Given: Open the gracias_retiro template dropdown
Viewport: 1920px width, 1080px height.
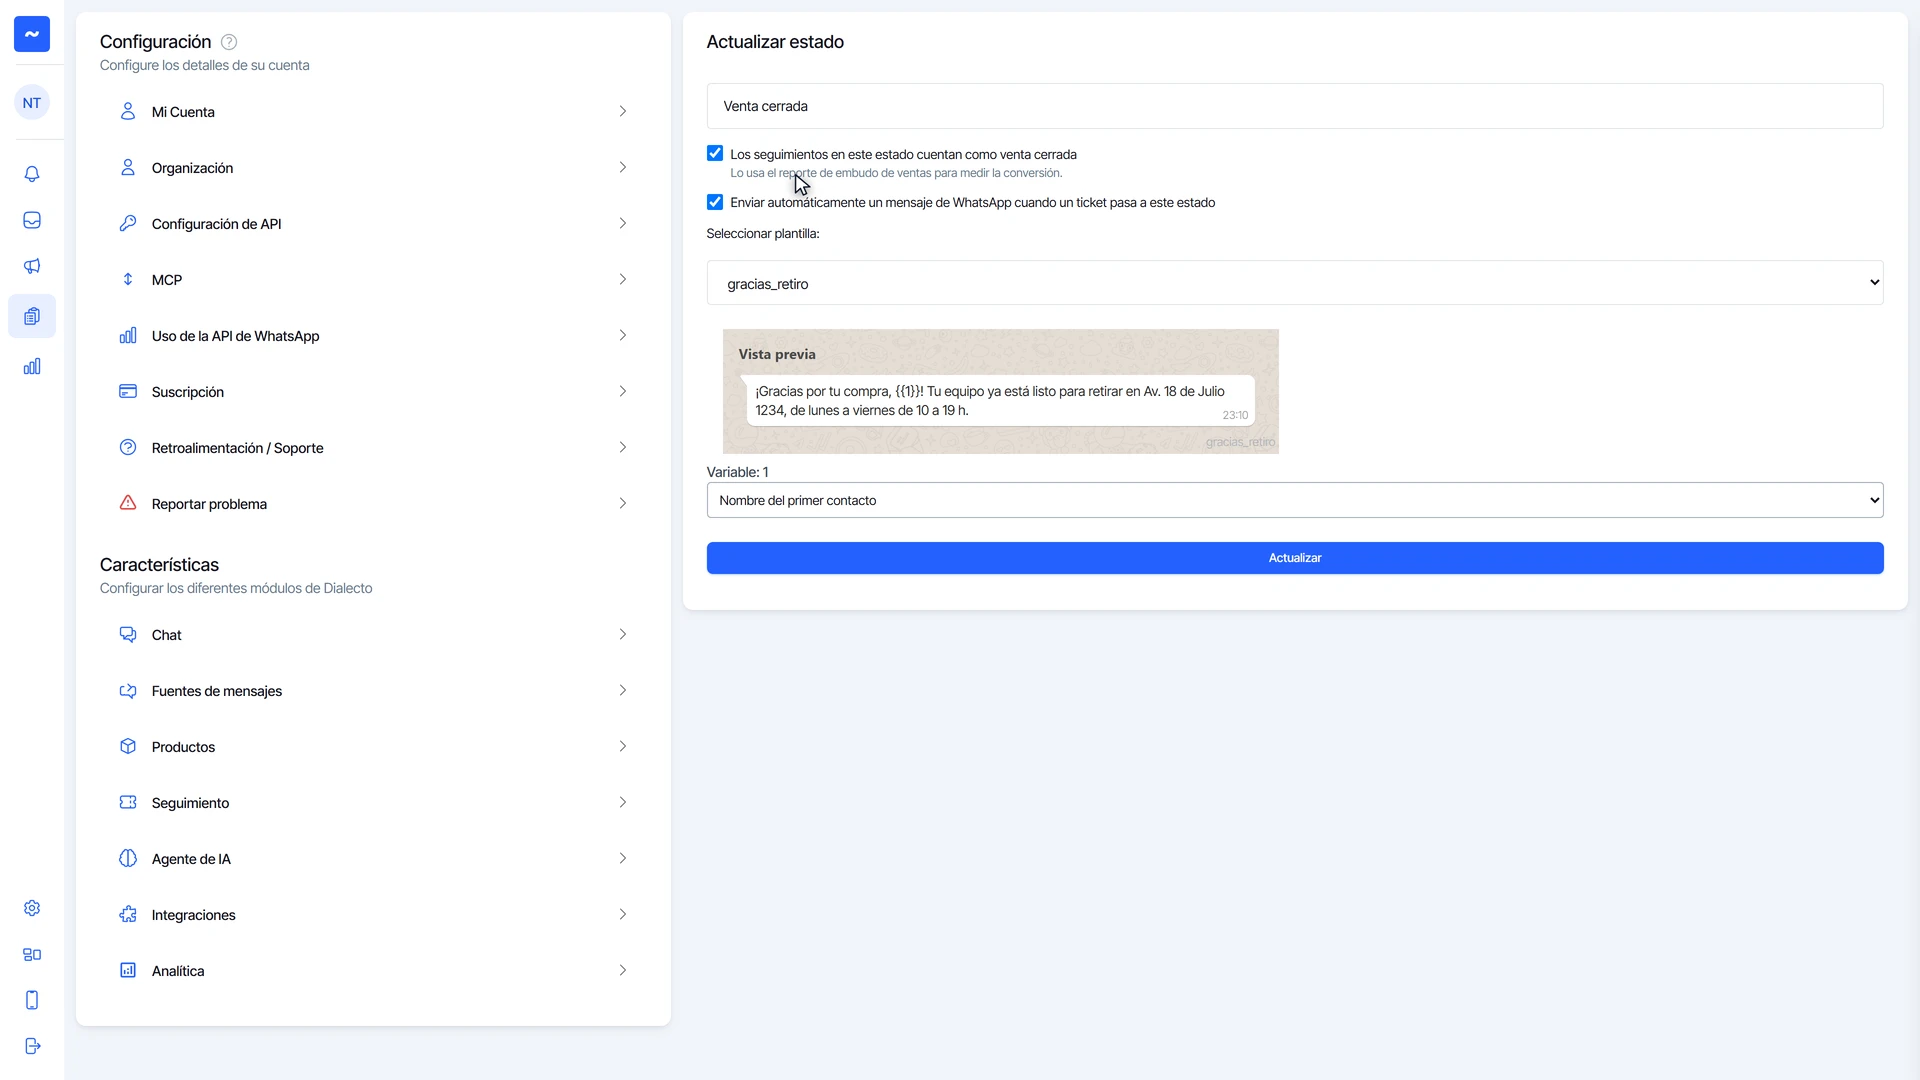Looking at the screenshot, I should coord(1295,283).
